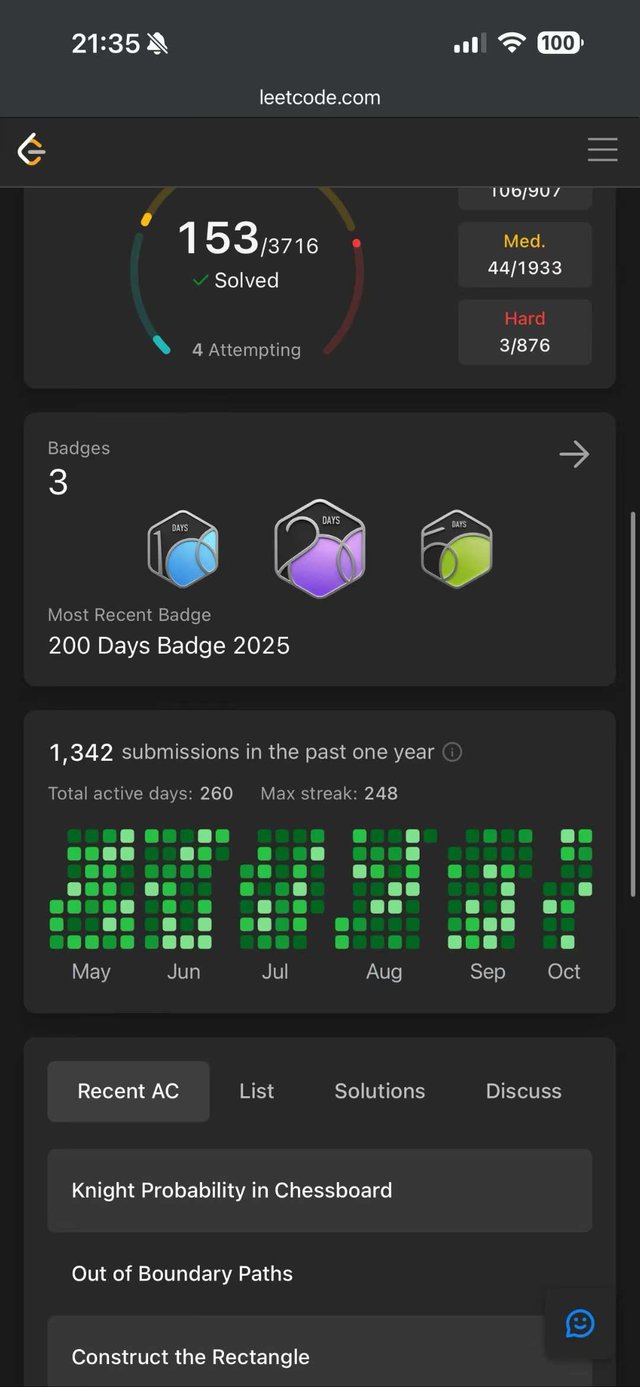Open the hamburger navigation menu
The image size is (640, 1387).
coord(602,150)
